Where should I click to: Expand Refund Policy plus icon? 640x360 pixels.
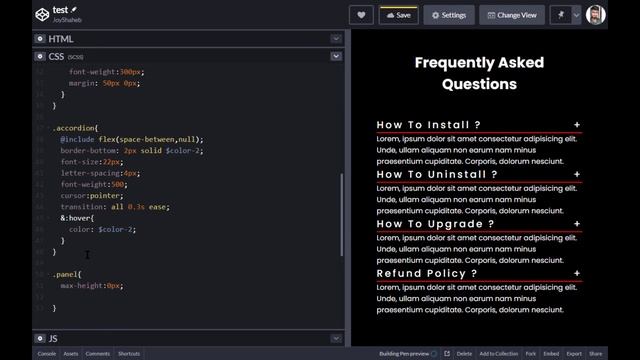577,273
